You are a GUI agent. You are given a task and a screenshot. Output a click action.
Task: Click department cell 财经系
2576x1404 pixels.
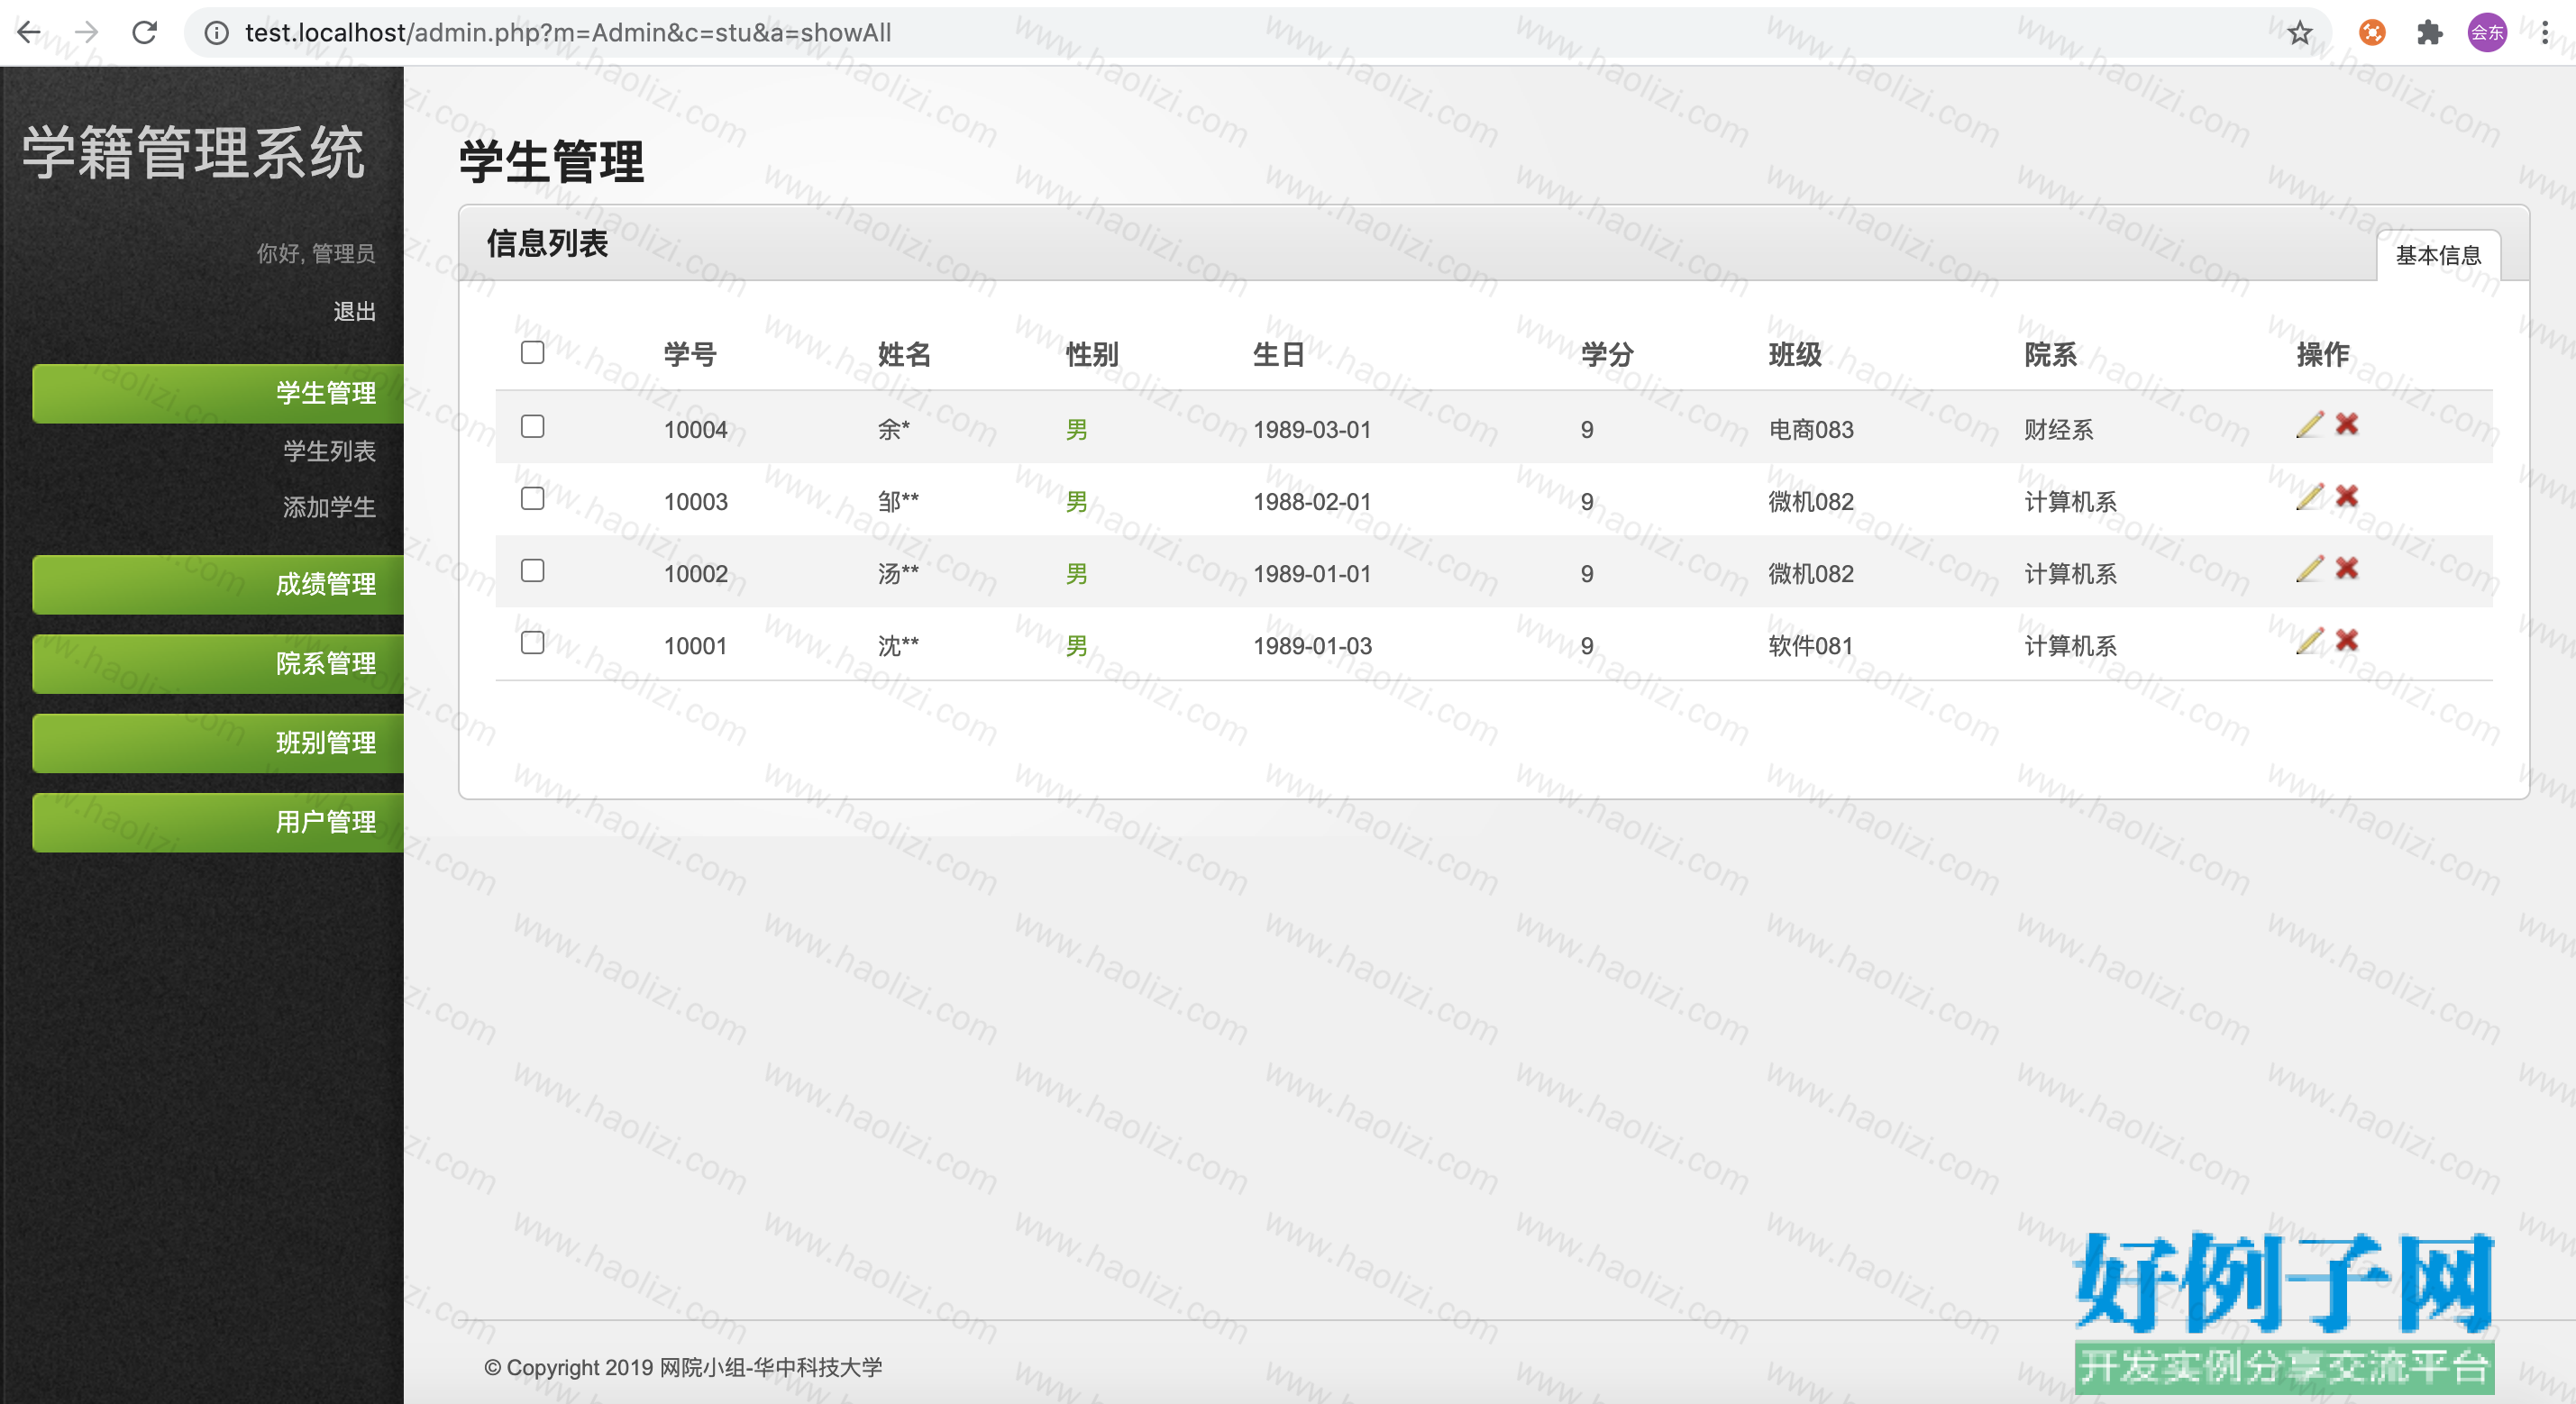click(x=2059, y=430)
